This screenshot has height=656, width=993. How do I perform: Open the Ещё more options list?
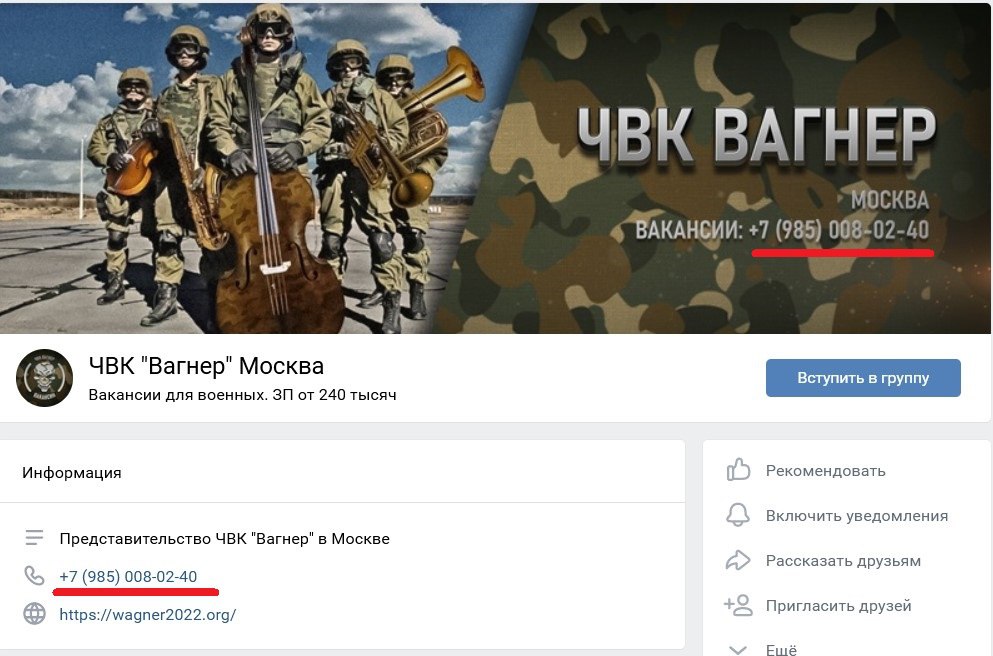781,650
